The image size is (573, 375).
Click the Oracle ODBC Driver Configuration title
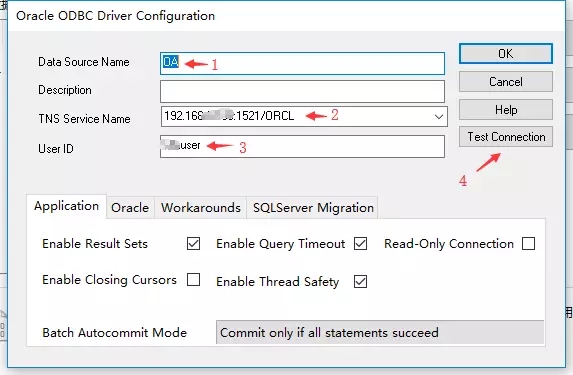pyautogui.click(x=115, y=16)
